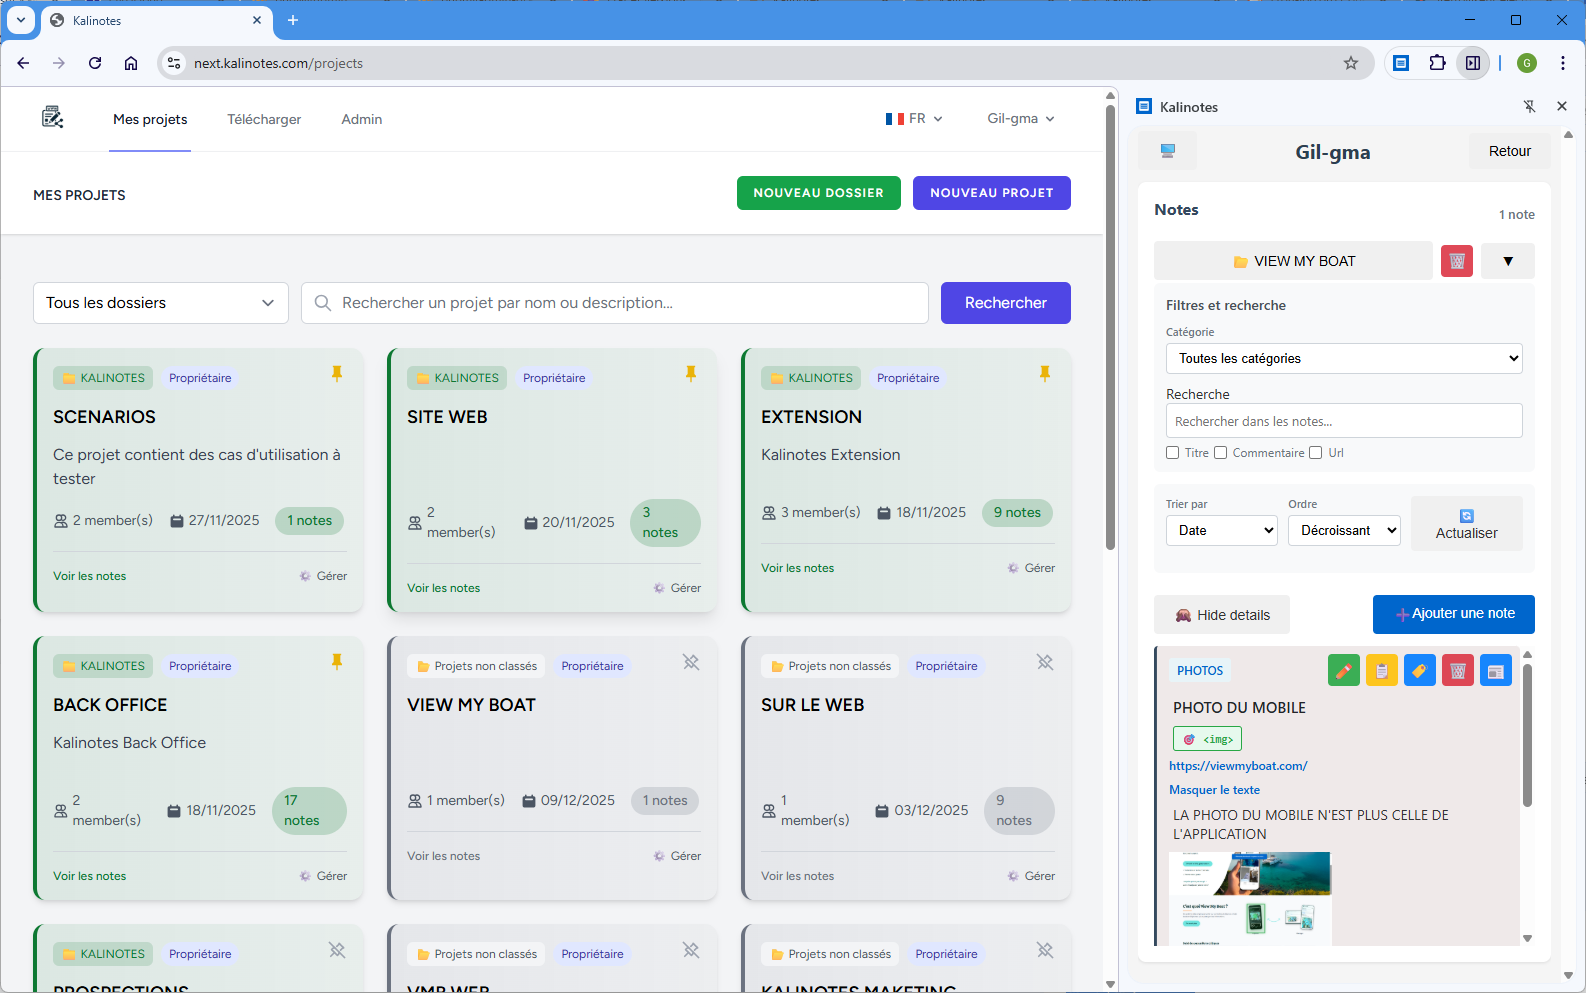Open the viewmyboat.com link
This screenshot has width=1586, height=993.
click(1238, 766)
